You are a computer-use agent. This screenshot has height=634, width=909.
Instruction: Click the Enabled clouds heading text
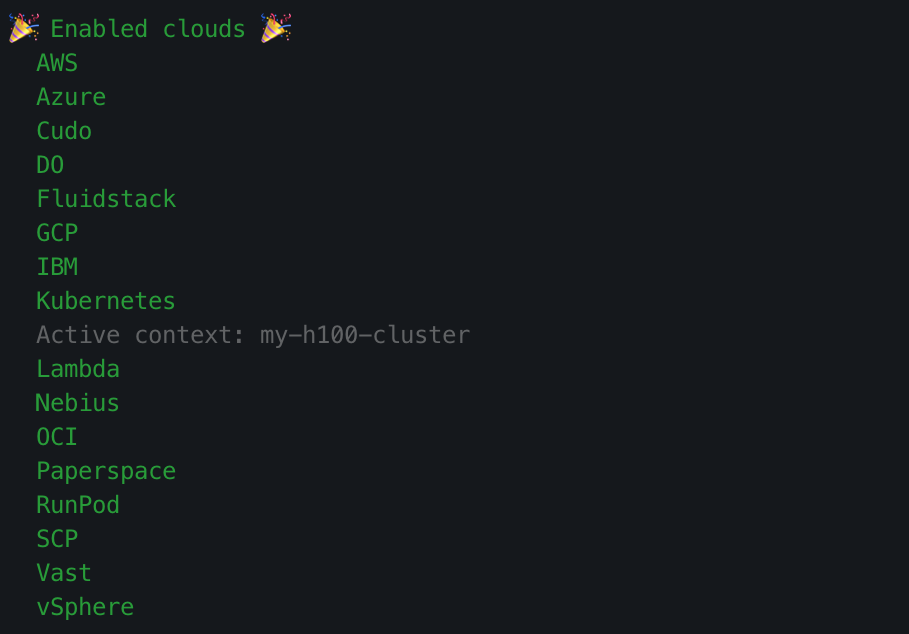148,29
